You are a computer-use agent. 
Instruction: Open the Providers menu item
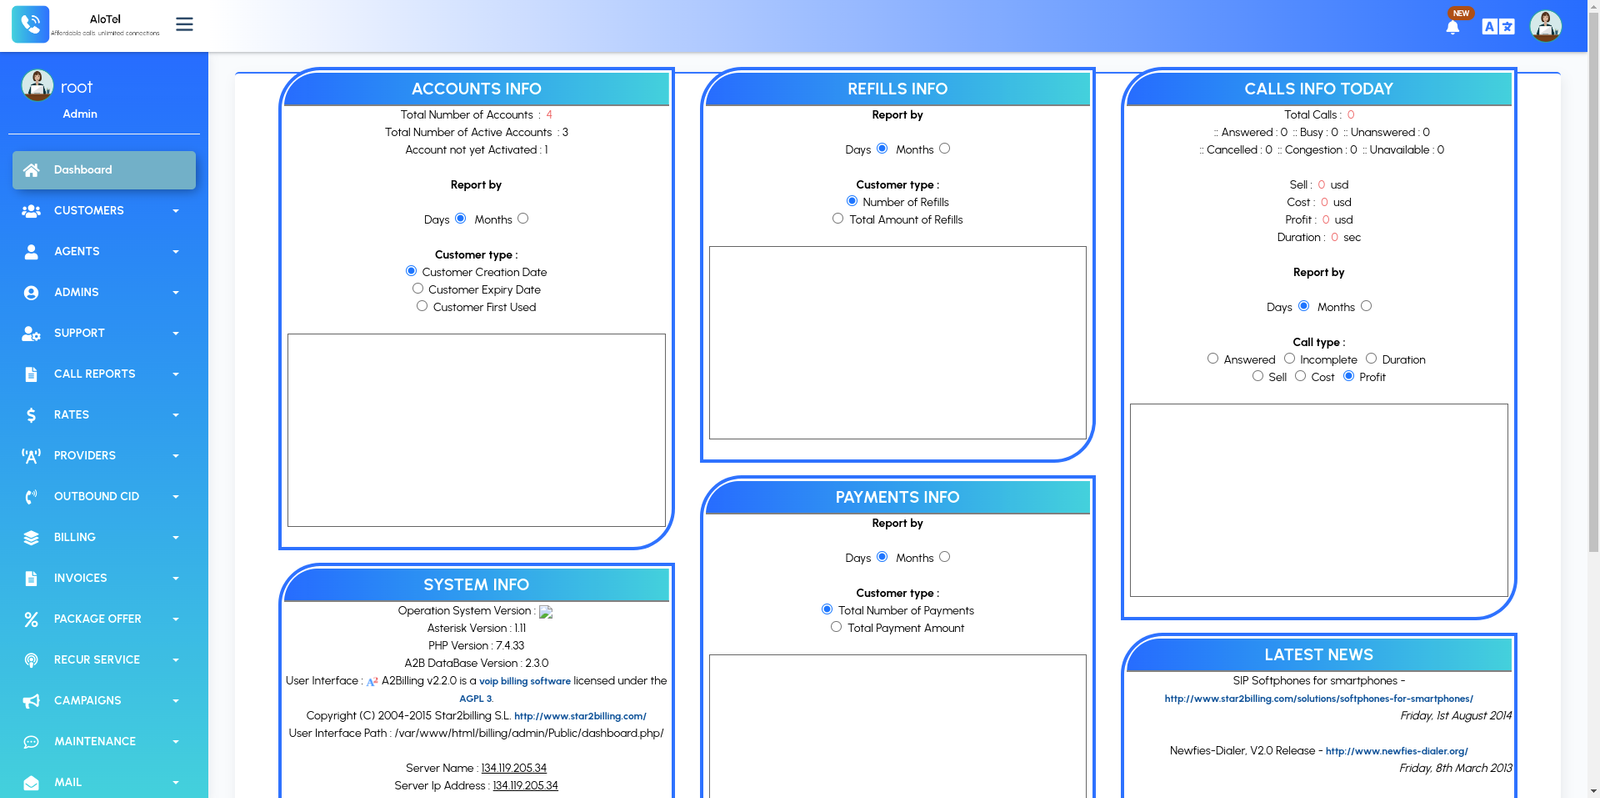click(x=85, y=456)
